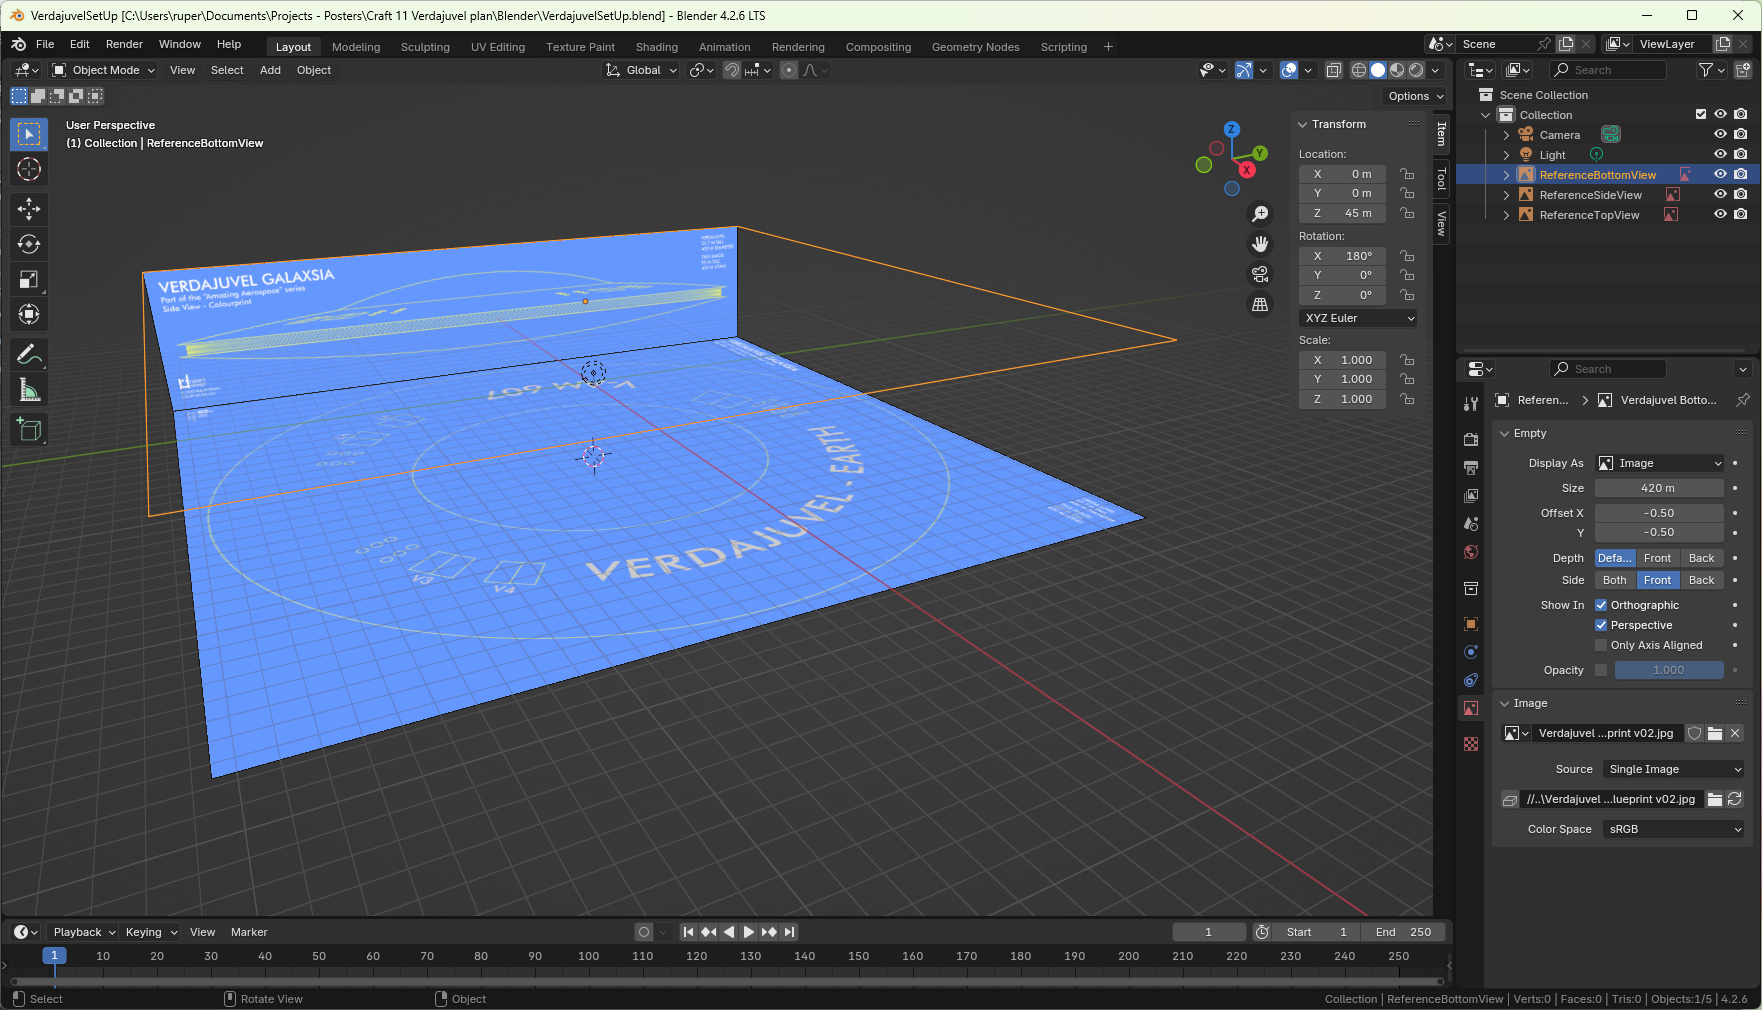Switch to camera view via sidebar camera icon
This screenshot has width=1762, height=1010.
coord(1260,274)
